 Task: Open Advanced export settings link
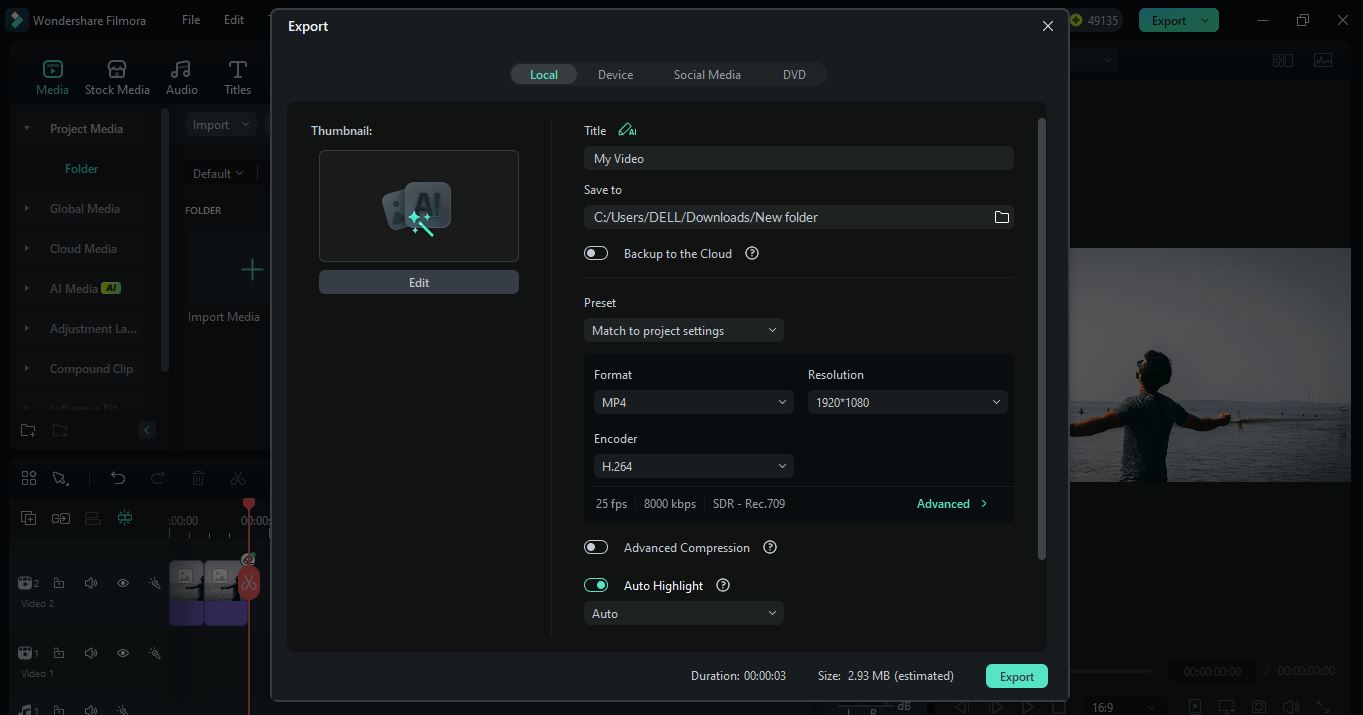tap(952, 503)
